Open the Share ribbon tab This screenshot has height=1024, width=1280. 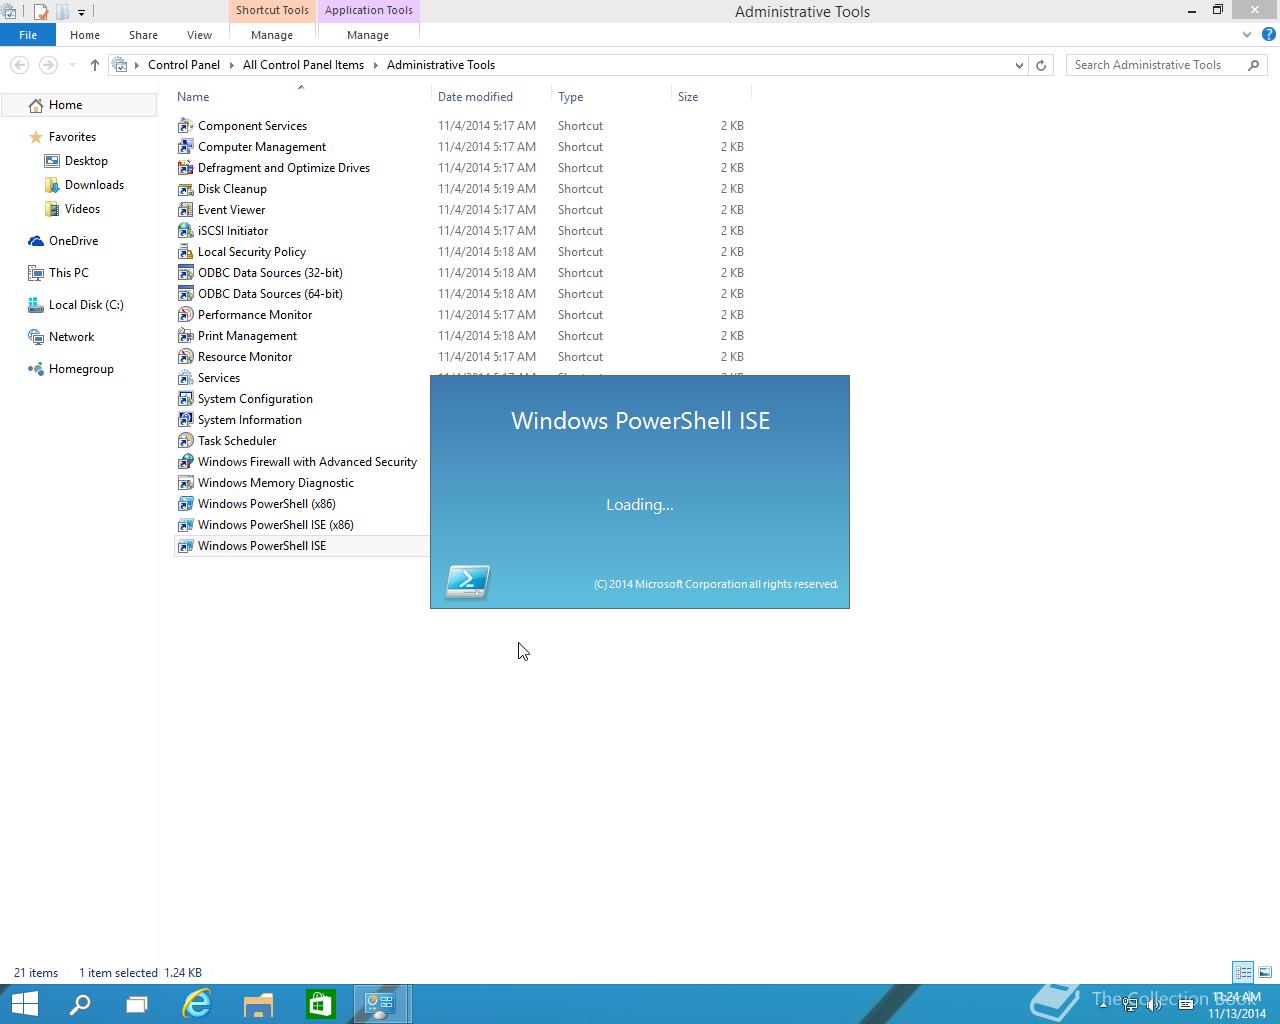pos(143,35)
